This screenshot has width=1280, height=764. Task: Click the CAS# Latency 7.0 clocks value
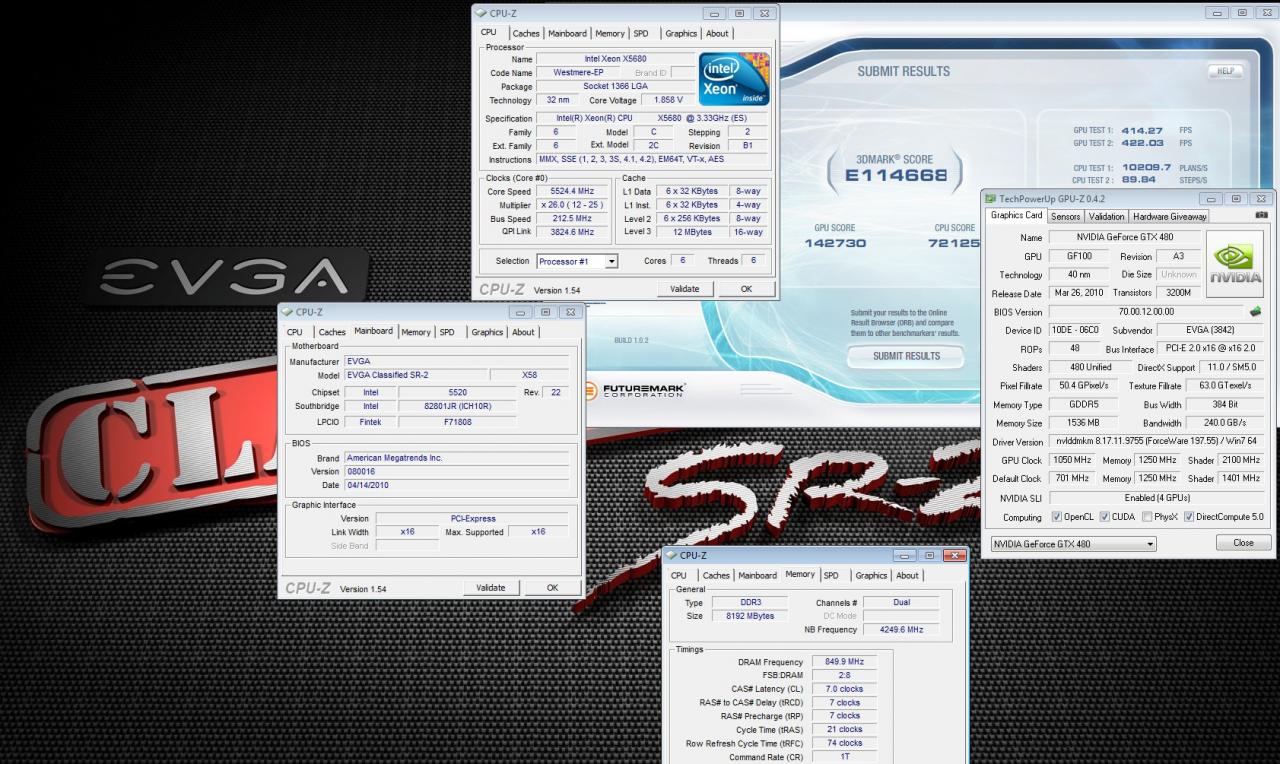coord(843,689)
